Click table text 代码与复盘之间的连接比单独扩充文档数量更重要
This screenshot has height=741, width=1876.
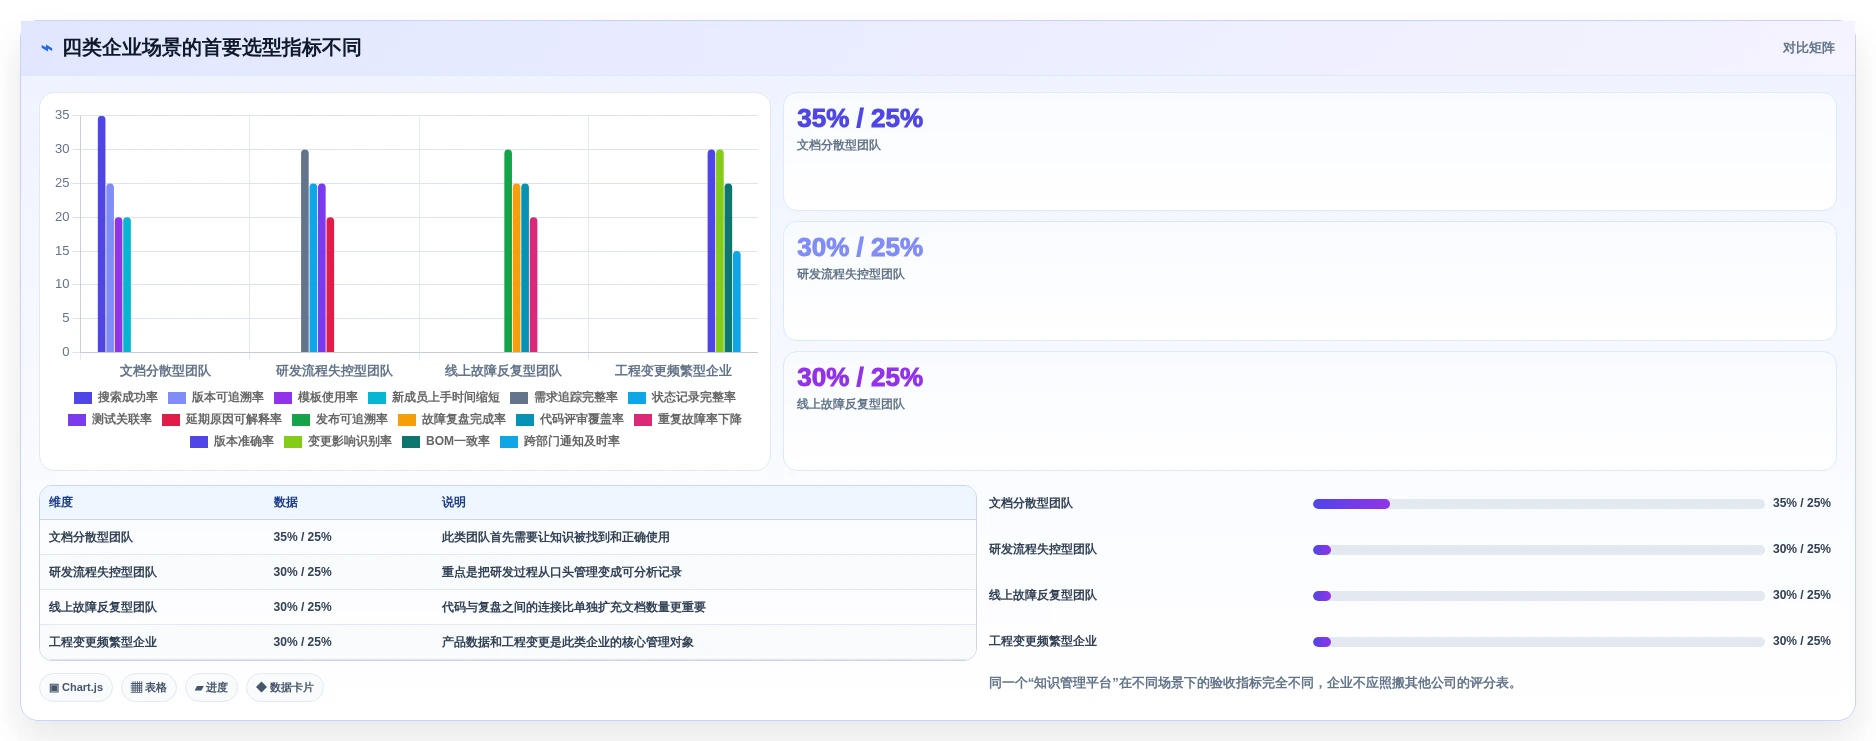pyautogui.click(x=574, y=607)
